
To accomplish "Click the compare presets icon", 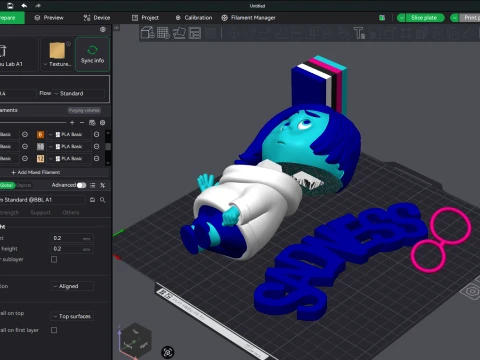I will (x=103, y=185).
